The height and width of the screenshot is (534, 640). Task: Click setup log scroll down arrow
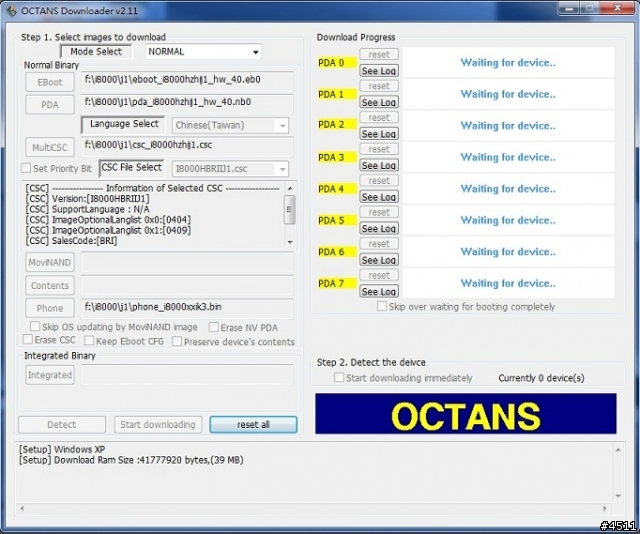[618, 496]
